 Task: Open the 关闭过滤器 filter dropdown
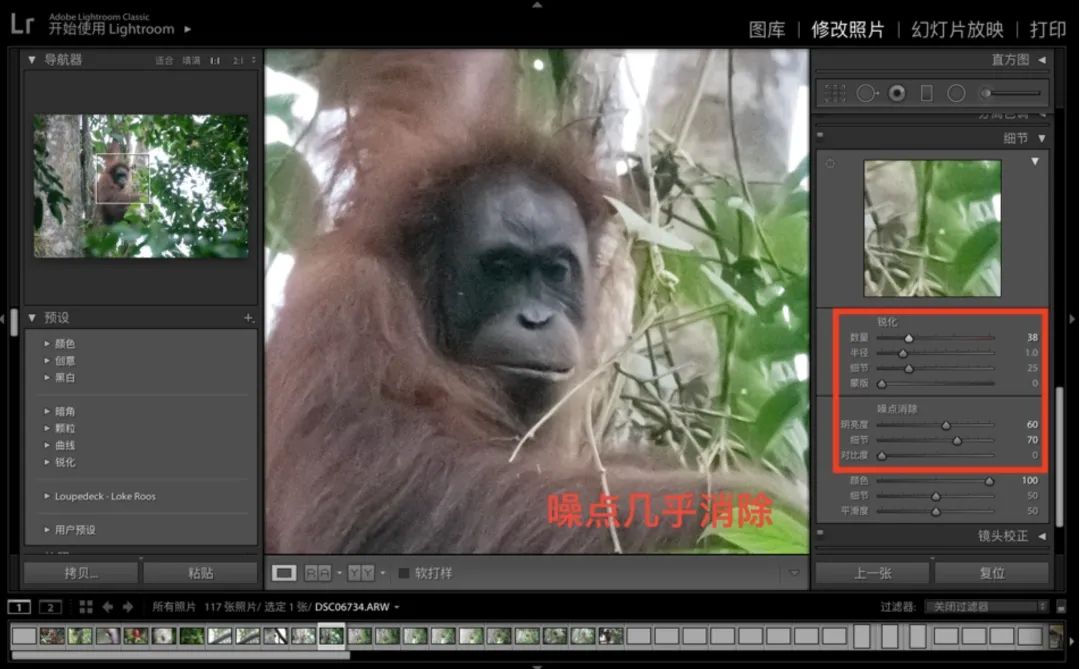pos(985,607)
